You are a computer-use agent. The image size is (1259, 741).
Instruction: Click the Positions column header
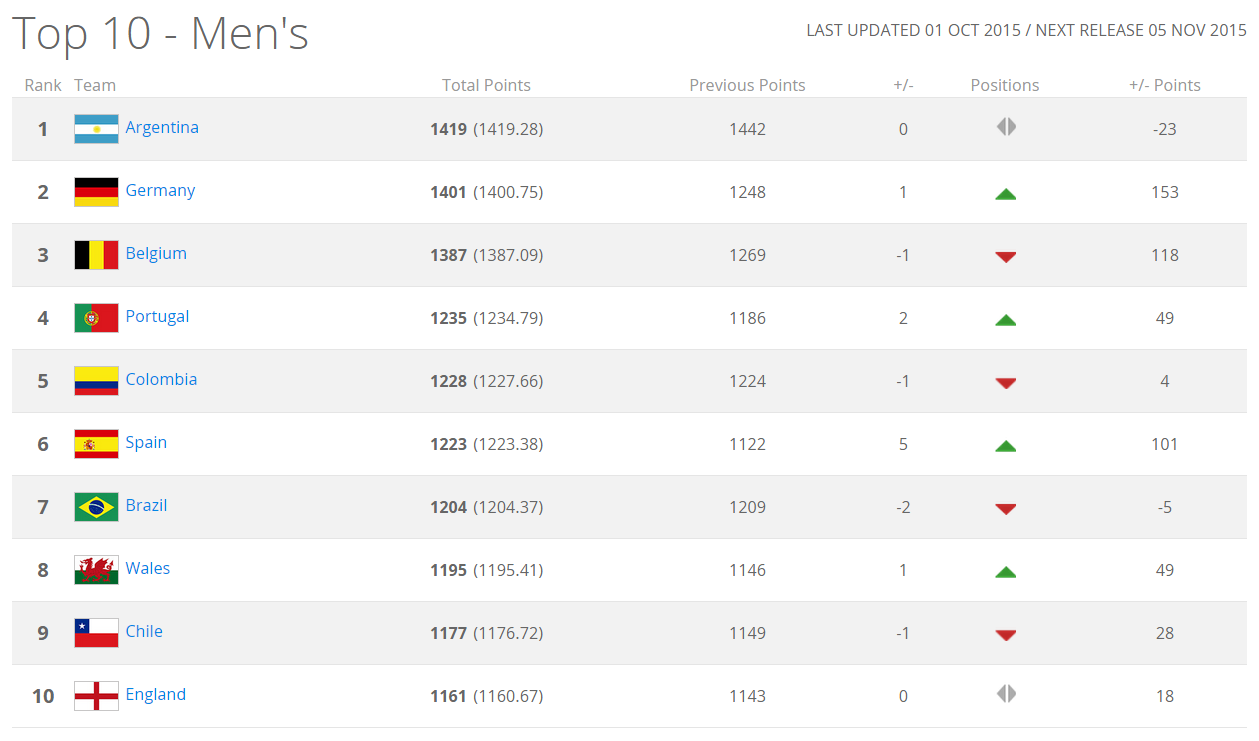tap(1005, 85)
